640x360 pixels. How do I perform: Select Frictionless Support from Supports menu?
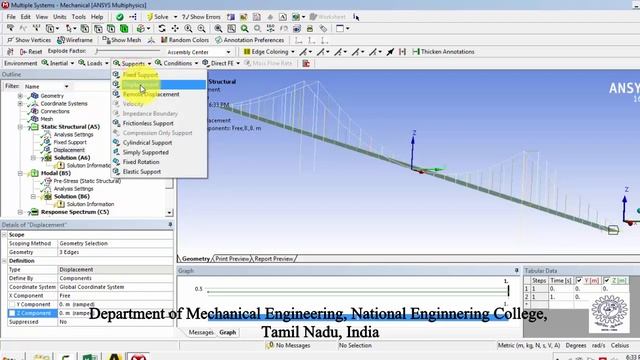click(148, 123)
